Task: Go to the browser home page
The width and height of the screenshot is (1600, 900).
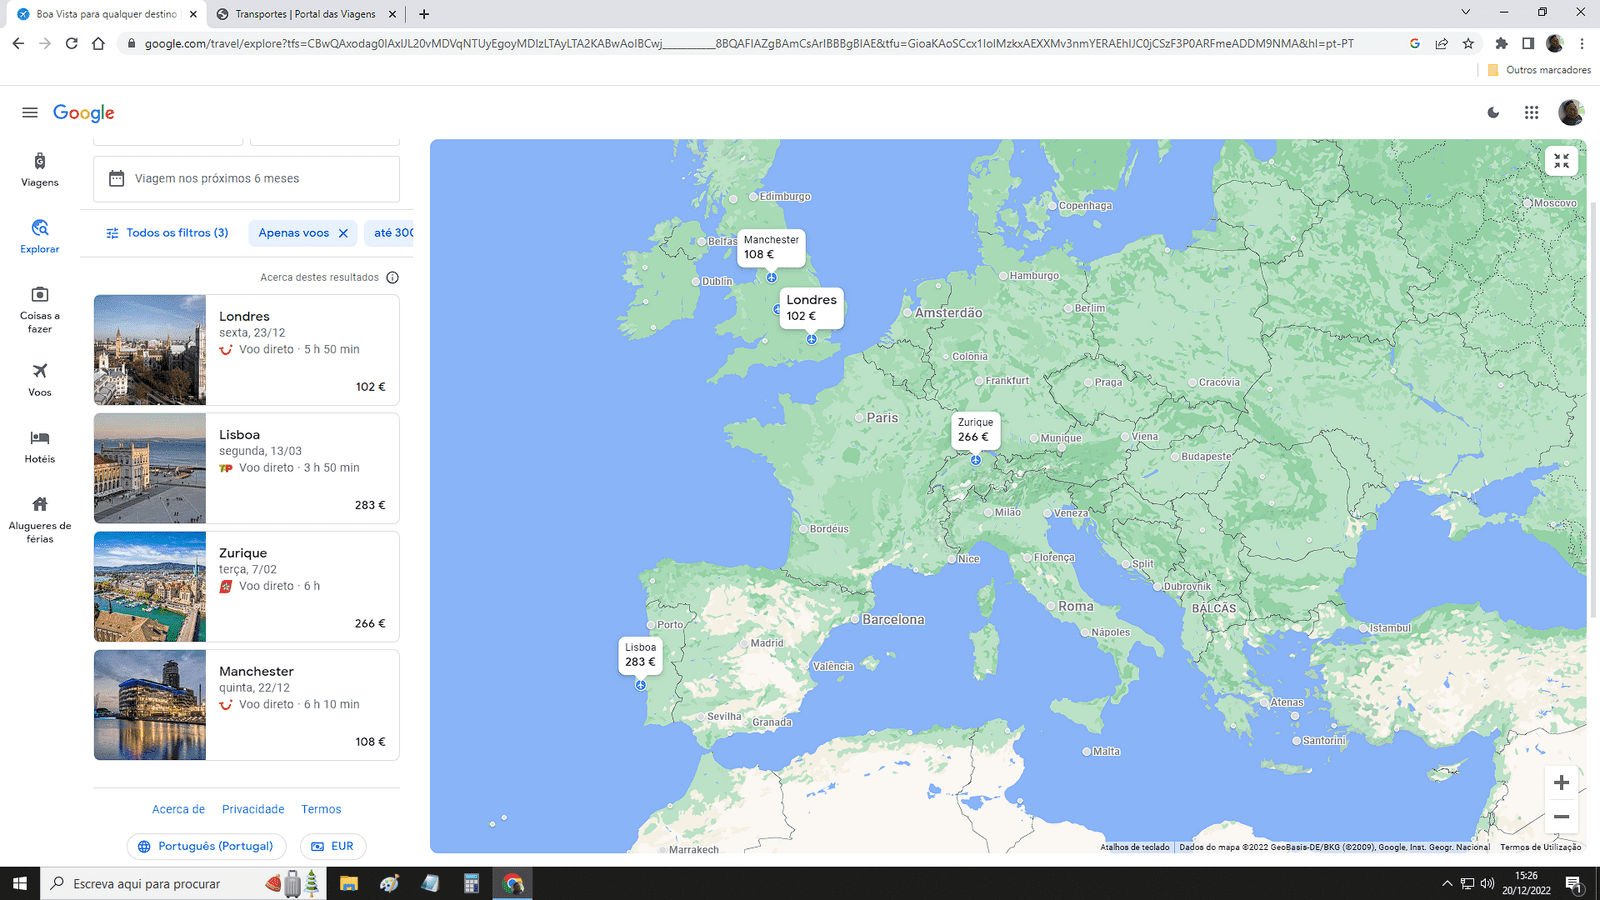Action: click(x=98, y=43)
